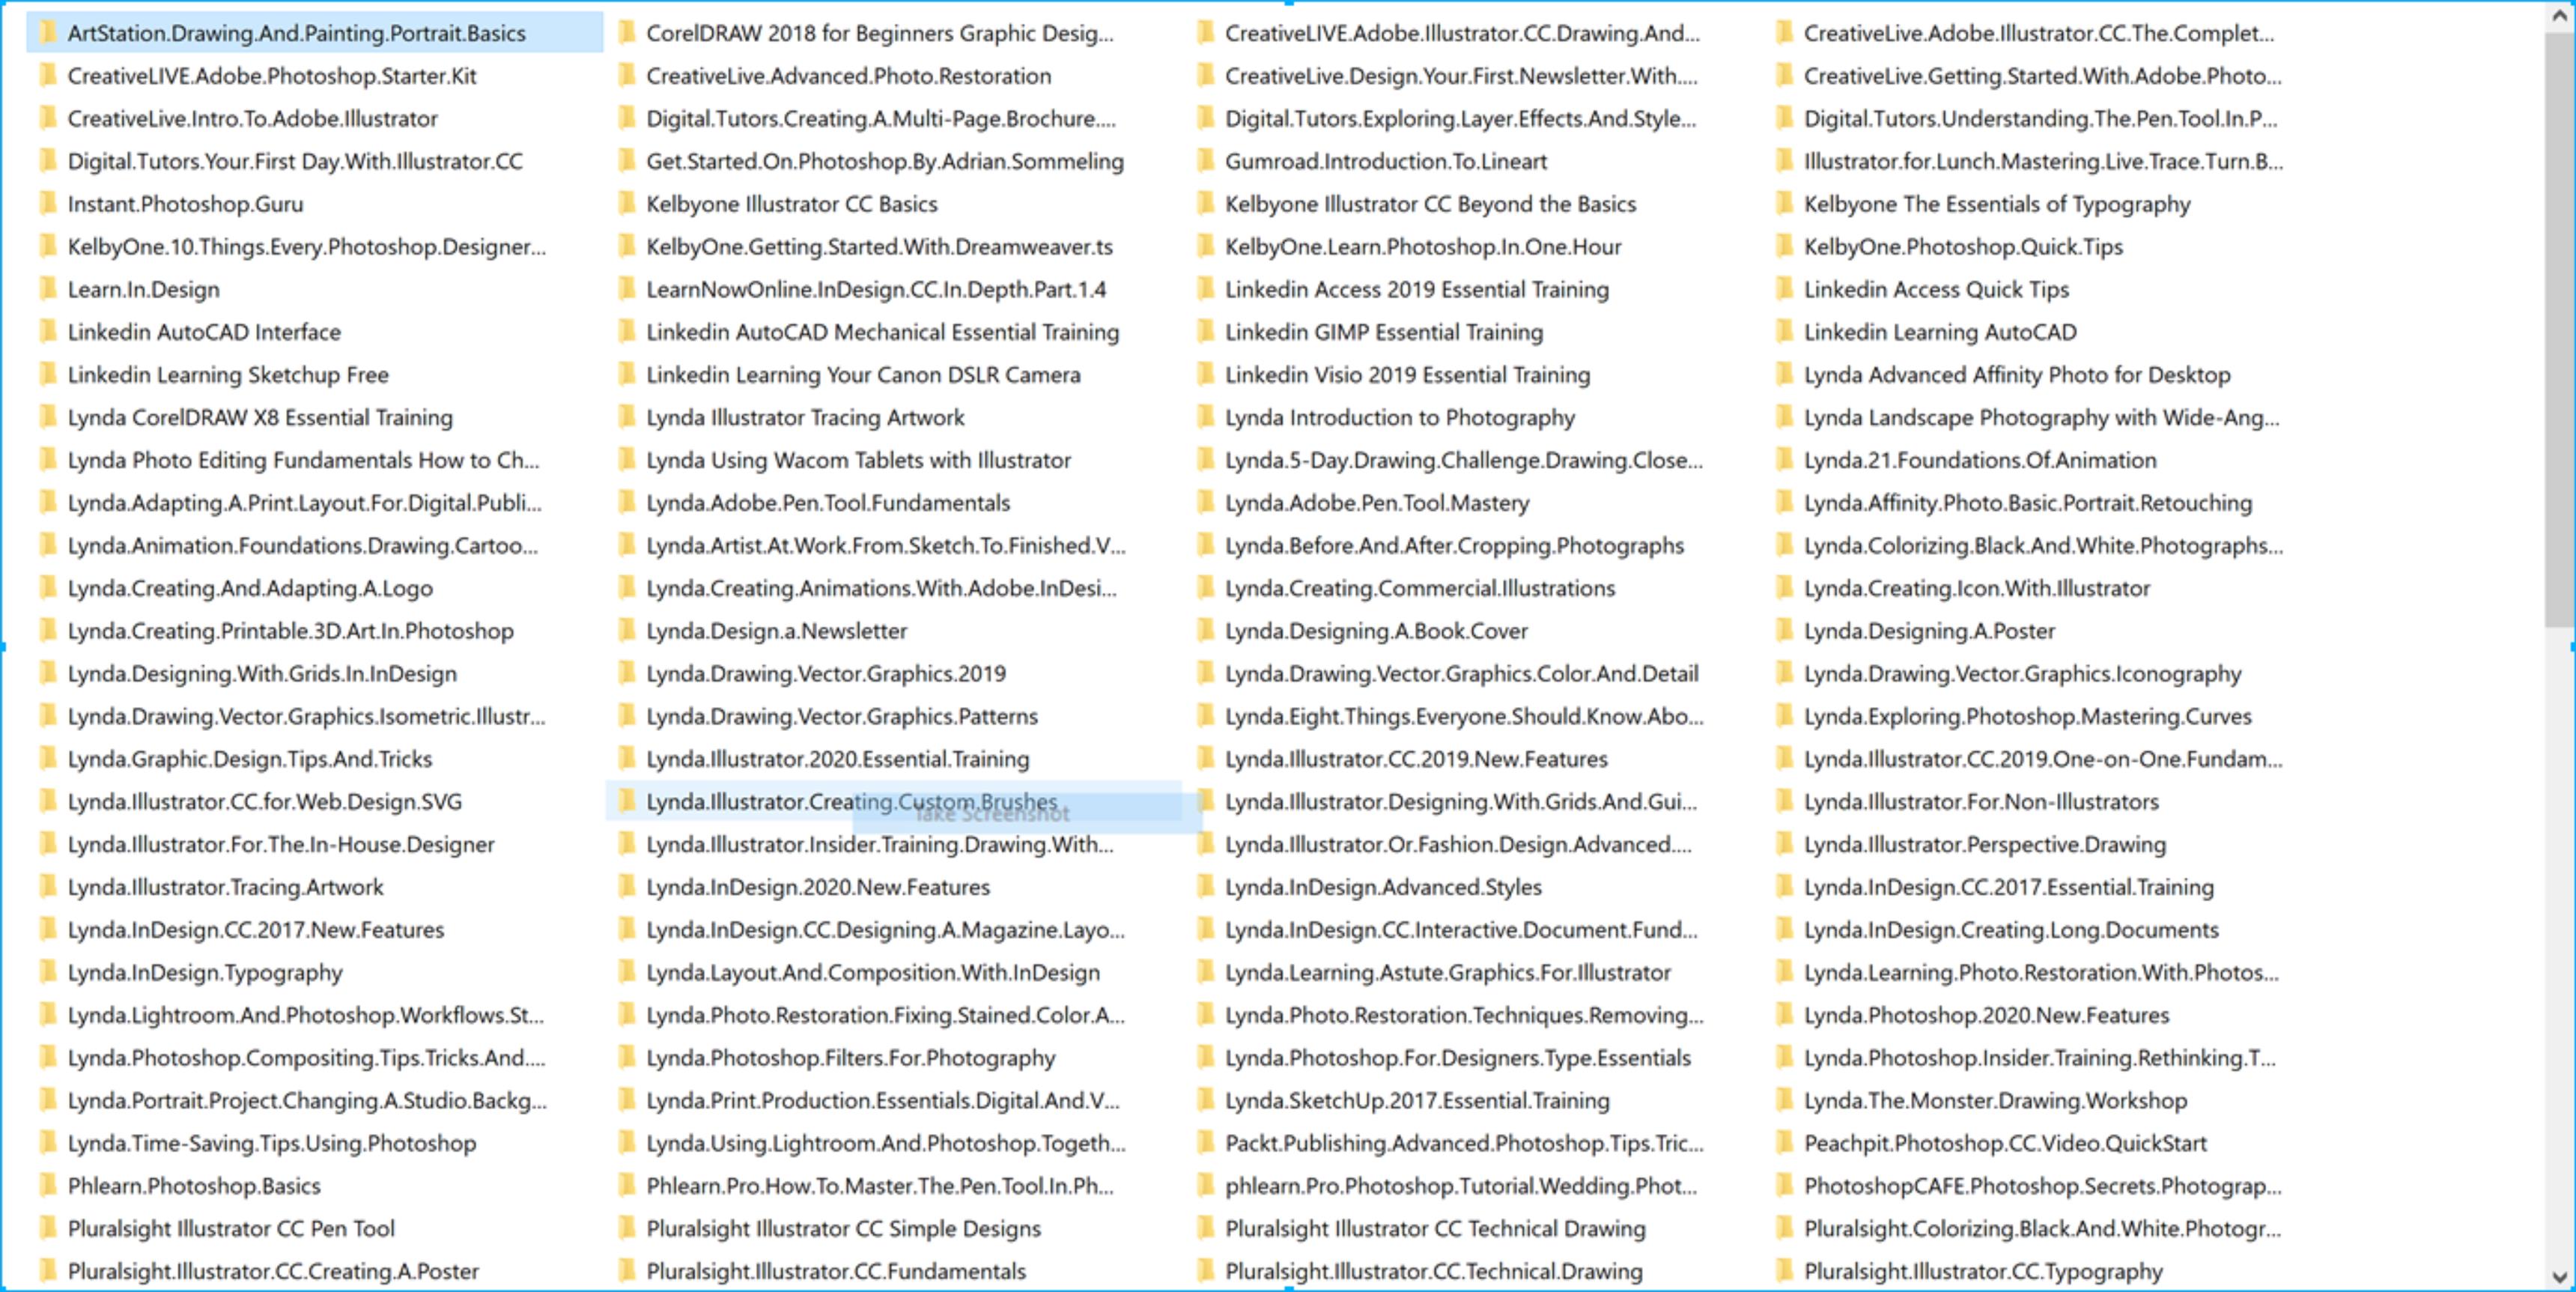Click the vertical scrollbar thumb
This screenshot has height=1292, width=2576.
coord(2560,330)
